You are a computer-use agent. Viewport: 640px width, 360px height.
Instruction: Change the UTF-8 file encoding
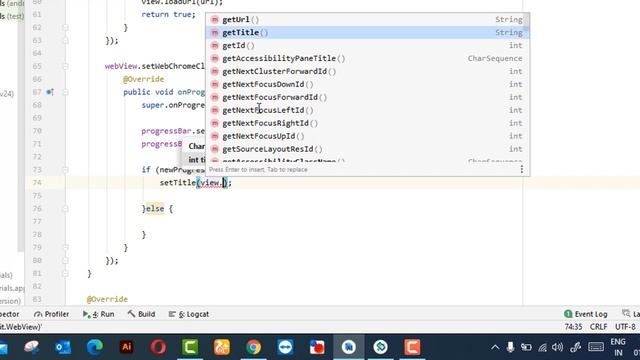point(625,327)
